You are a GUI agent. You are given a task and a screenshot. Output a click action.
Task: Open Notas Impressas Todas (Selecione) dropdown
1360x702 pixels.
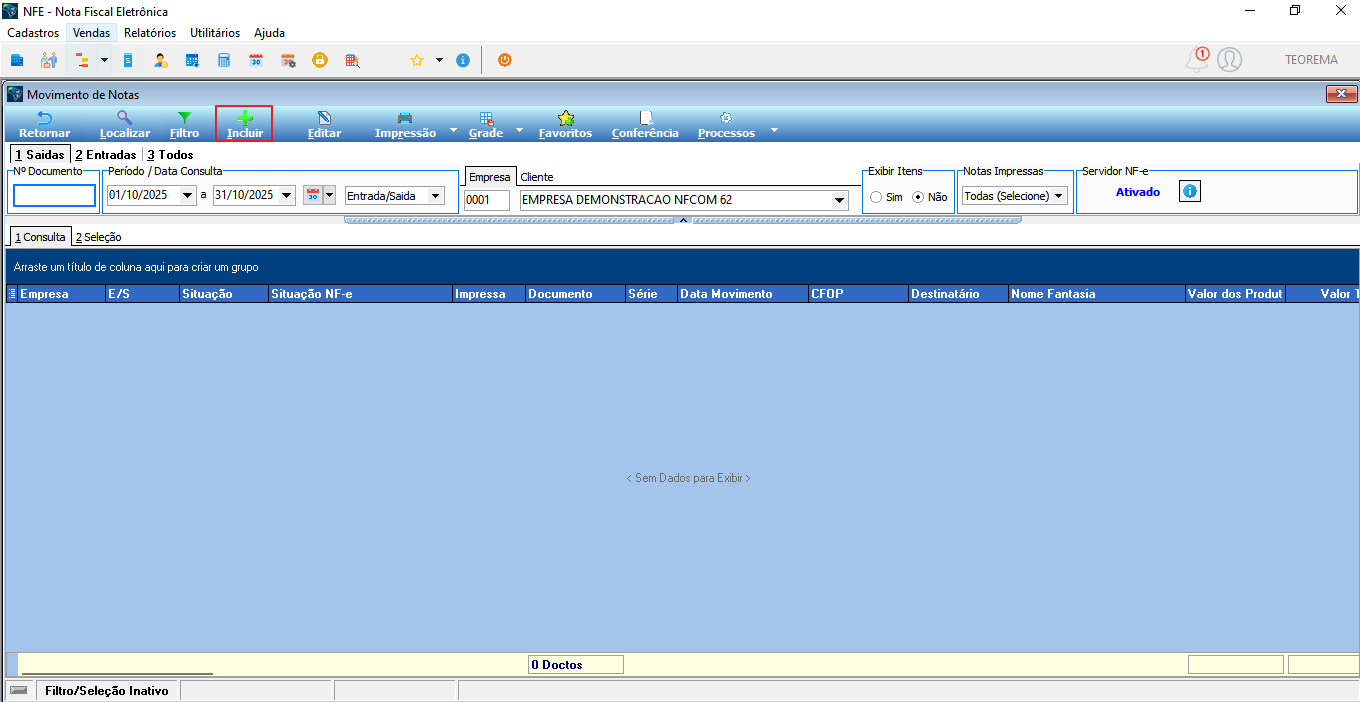click(x=1015, y=196)
